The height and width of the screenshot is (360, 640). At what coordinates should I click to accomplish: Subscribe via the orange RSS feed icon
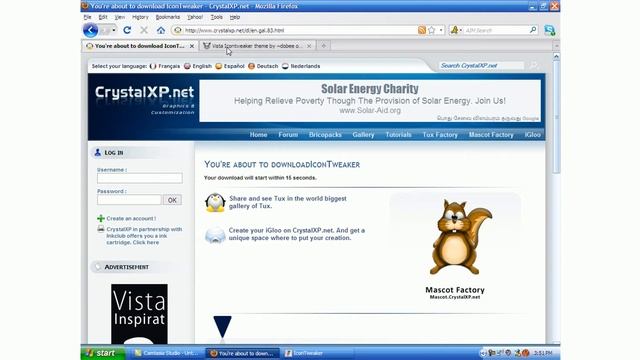coord(422,30)
